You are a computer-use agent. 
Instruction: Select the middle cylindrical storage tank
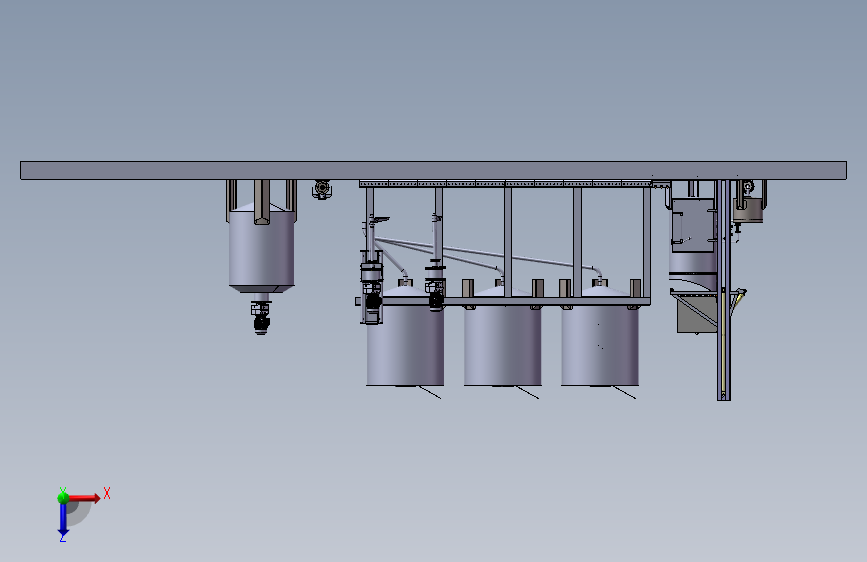pyautogui.click(x=503, y=343)
